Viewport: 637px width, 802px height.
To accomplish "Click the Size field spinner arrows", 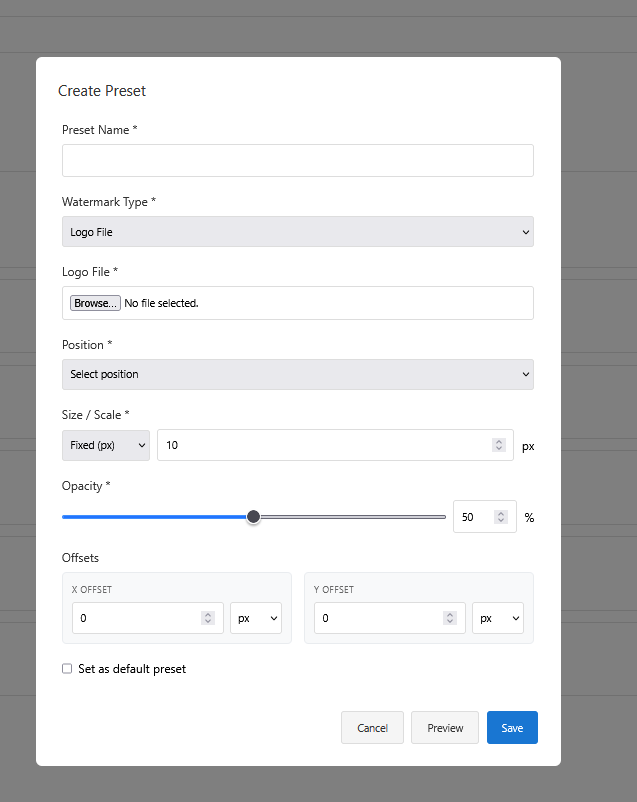I will click(x=499, y=445).
